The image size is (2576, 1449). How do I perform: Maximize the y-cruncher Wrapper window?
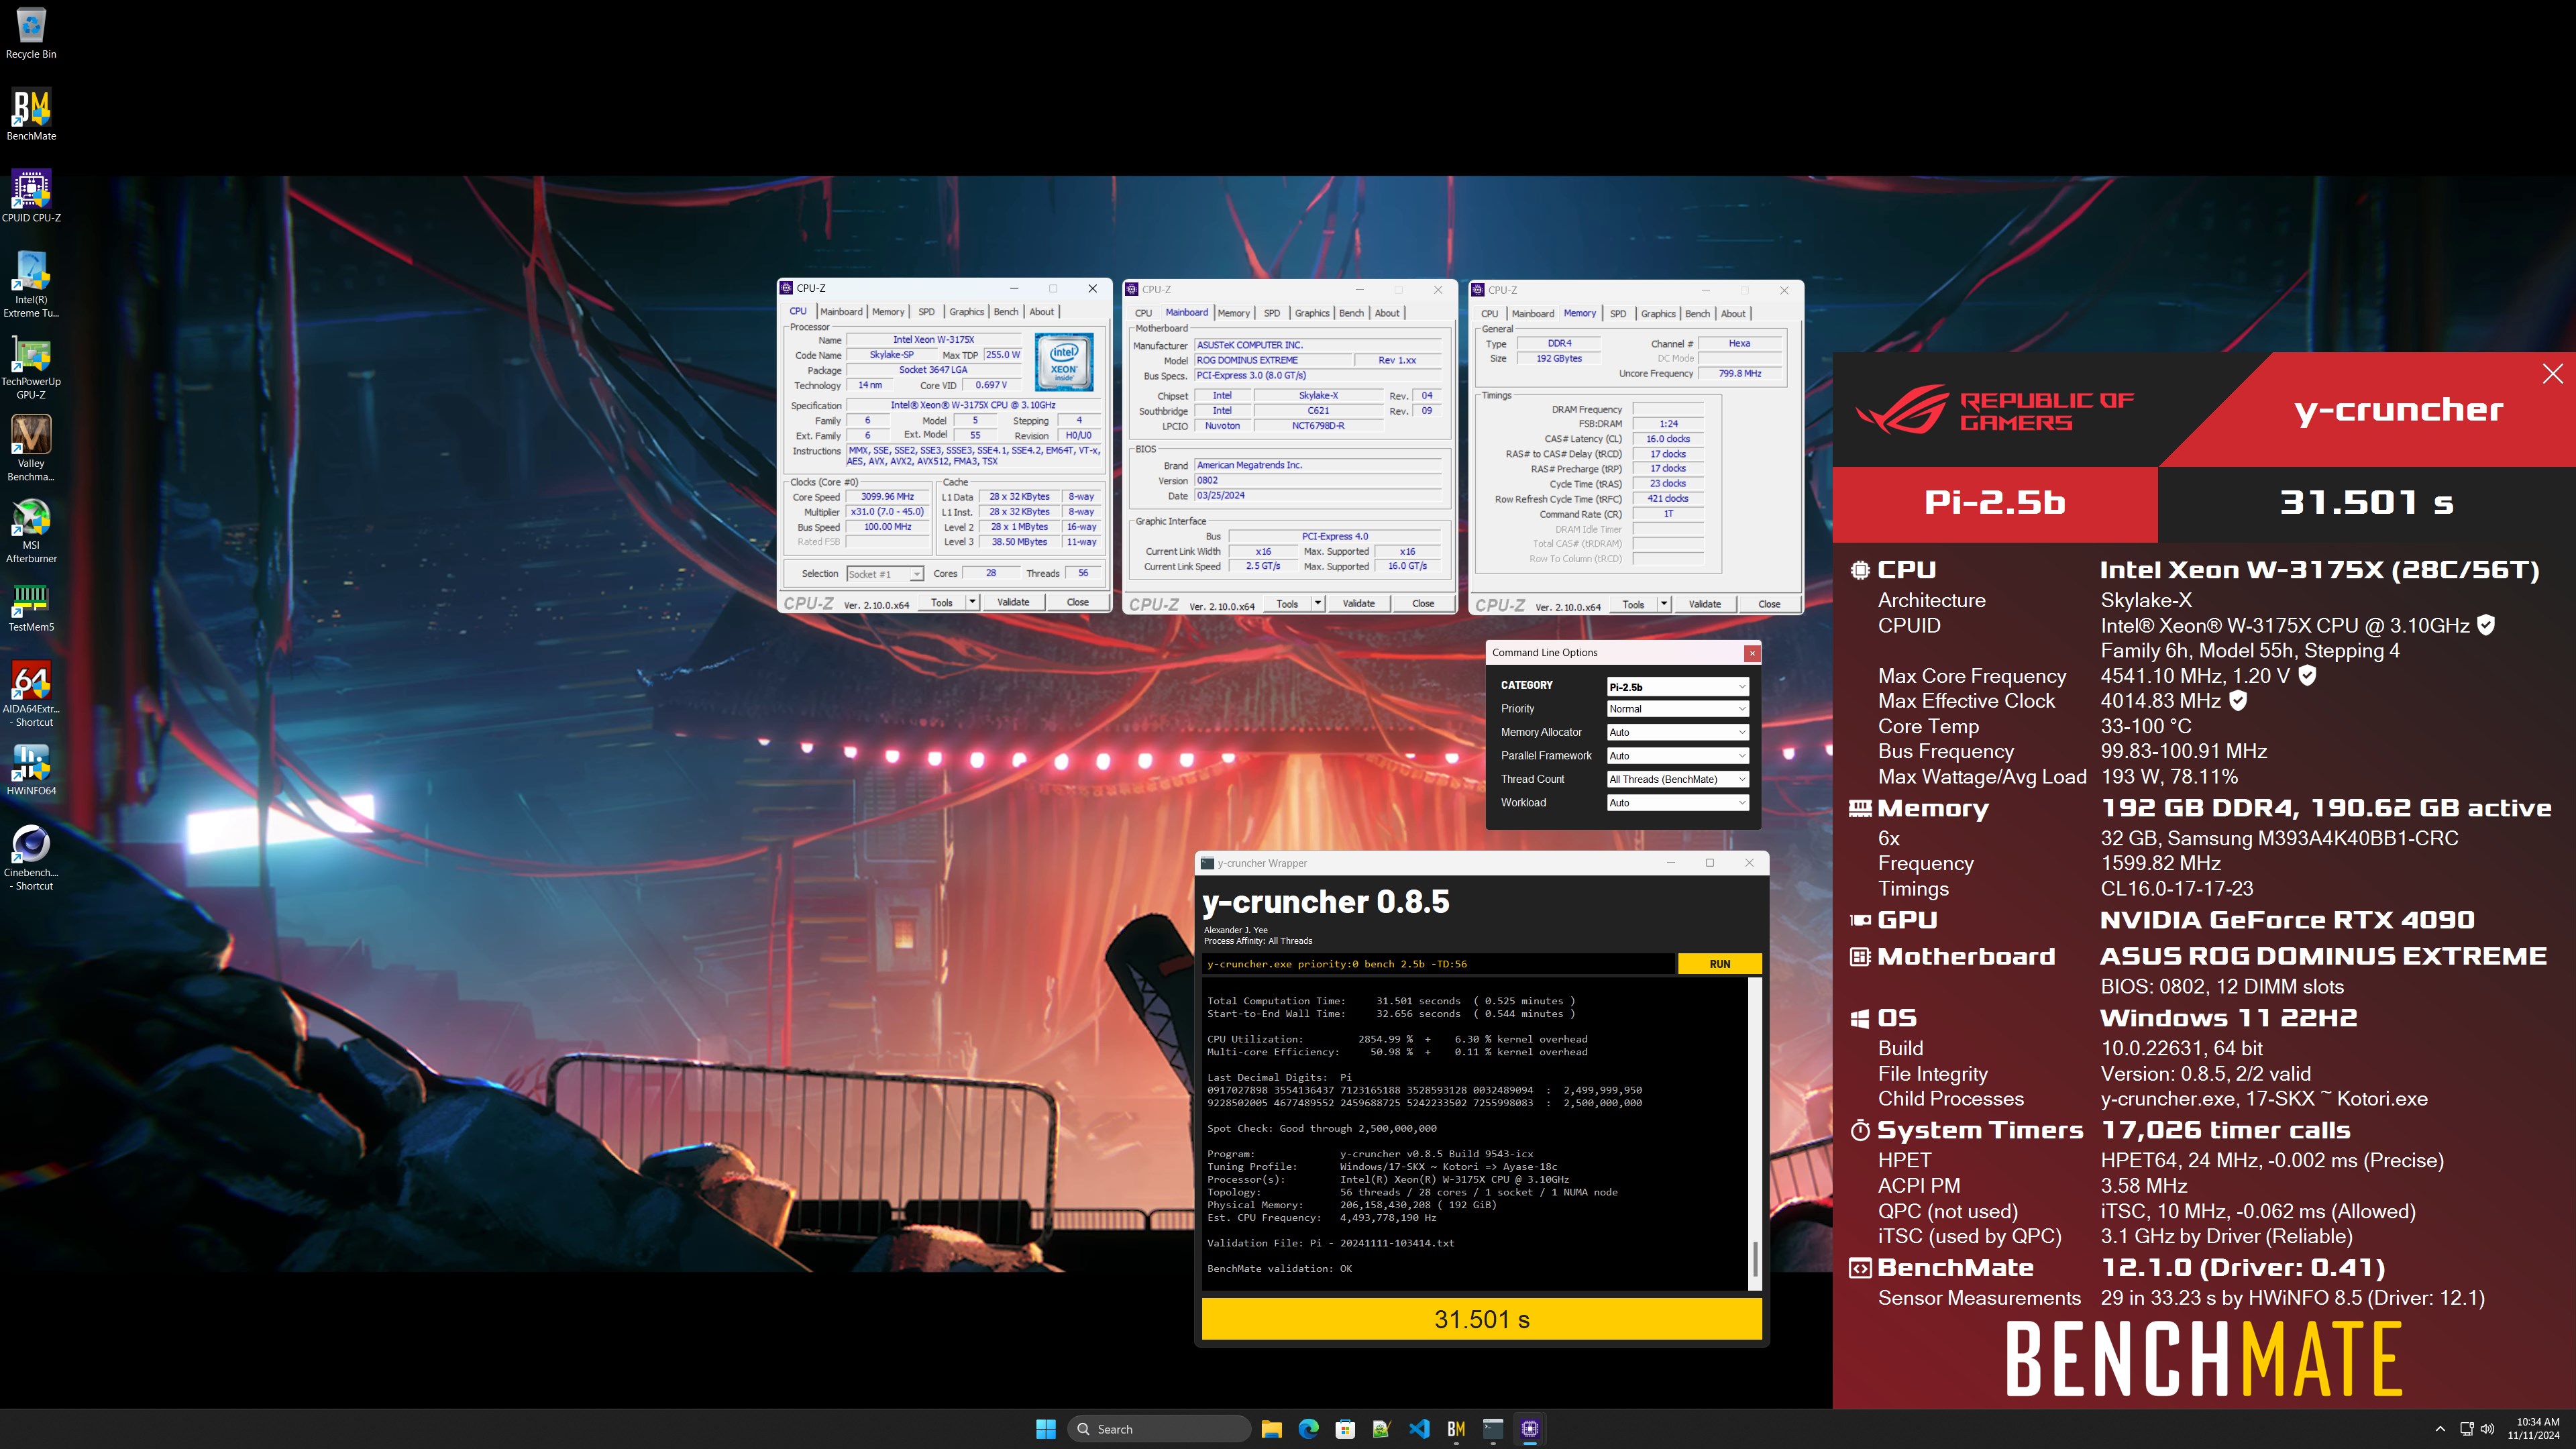1709,863
